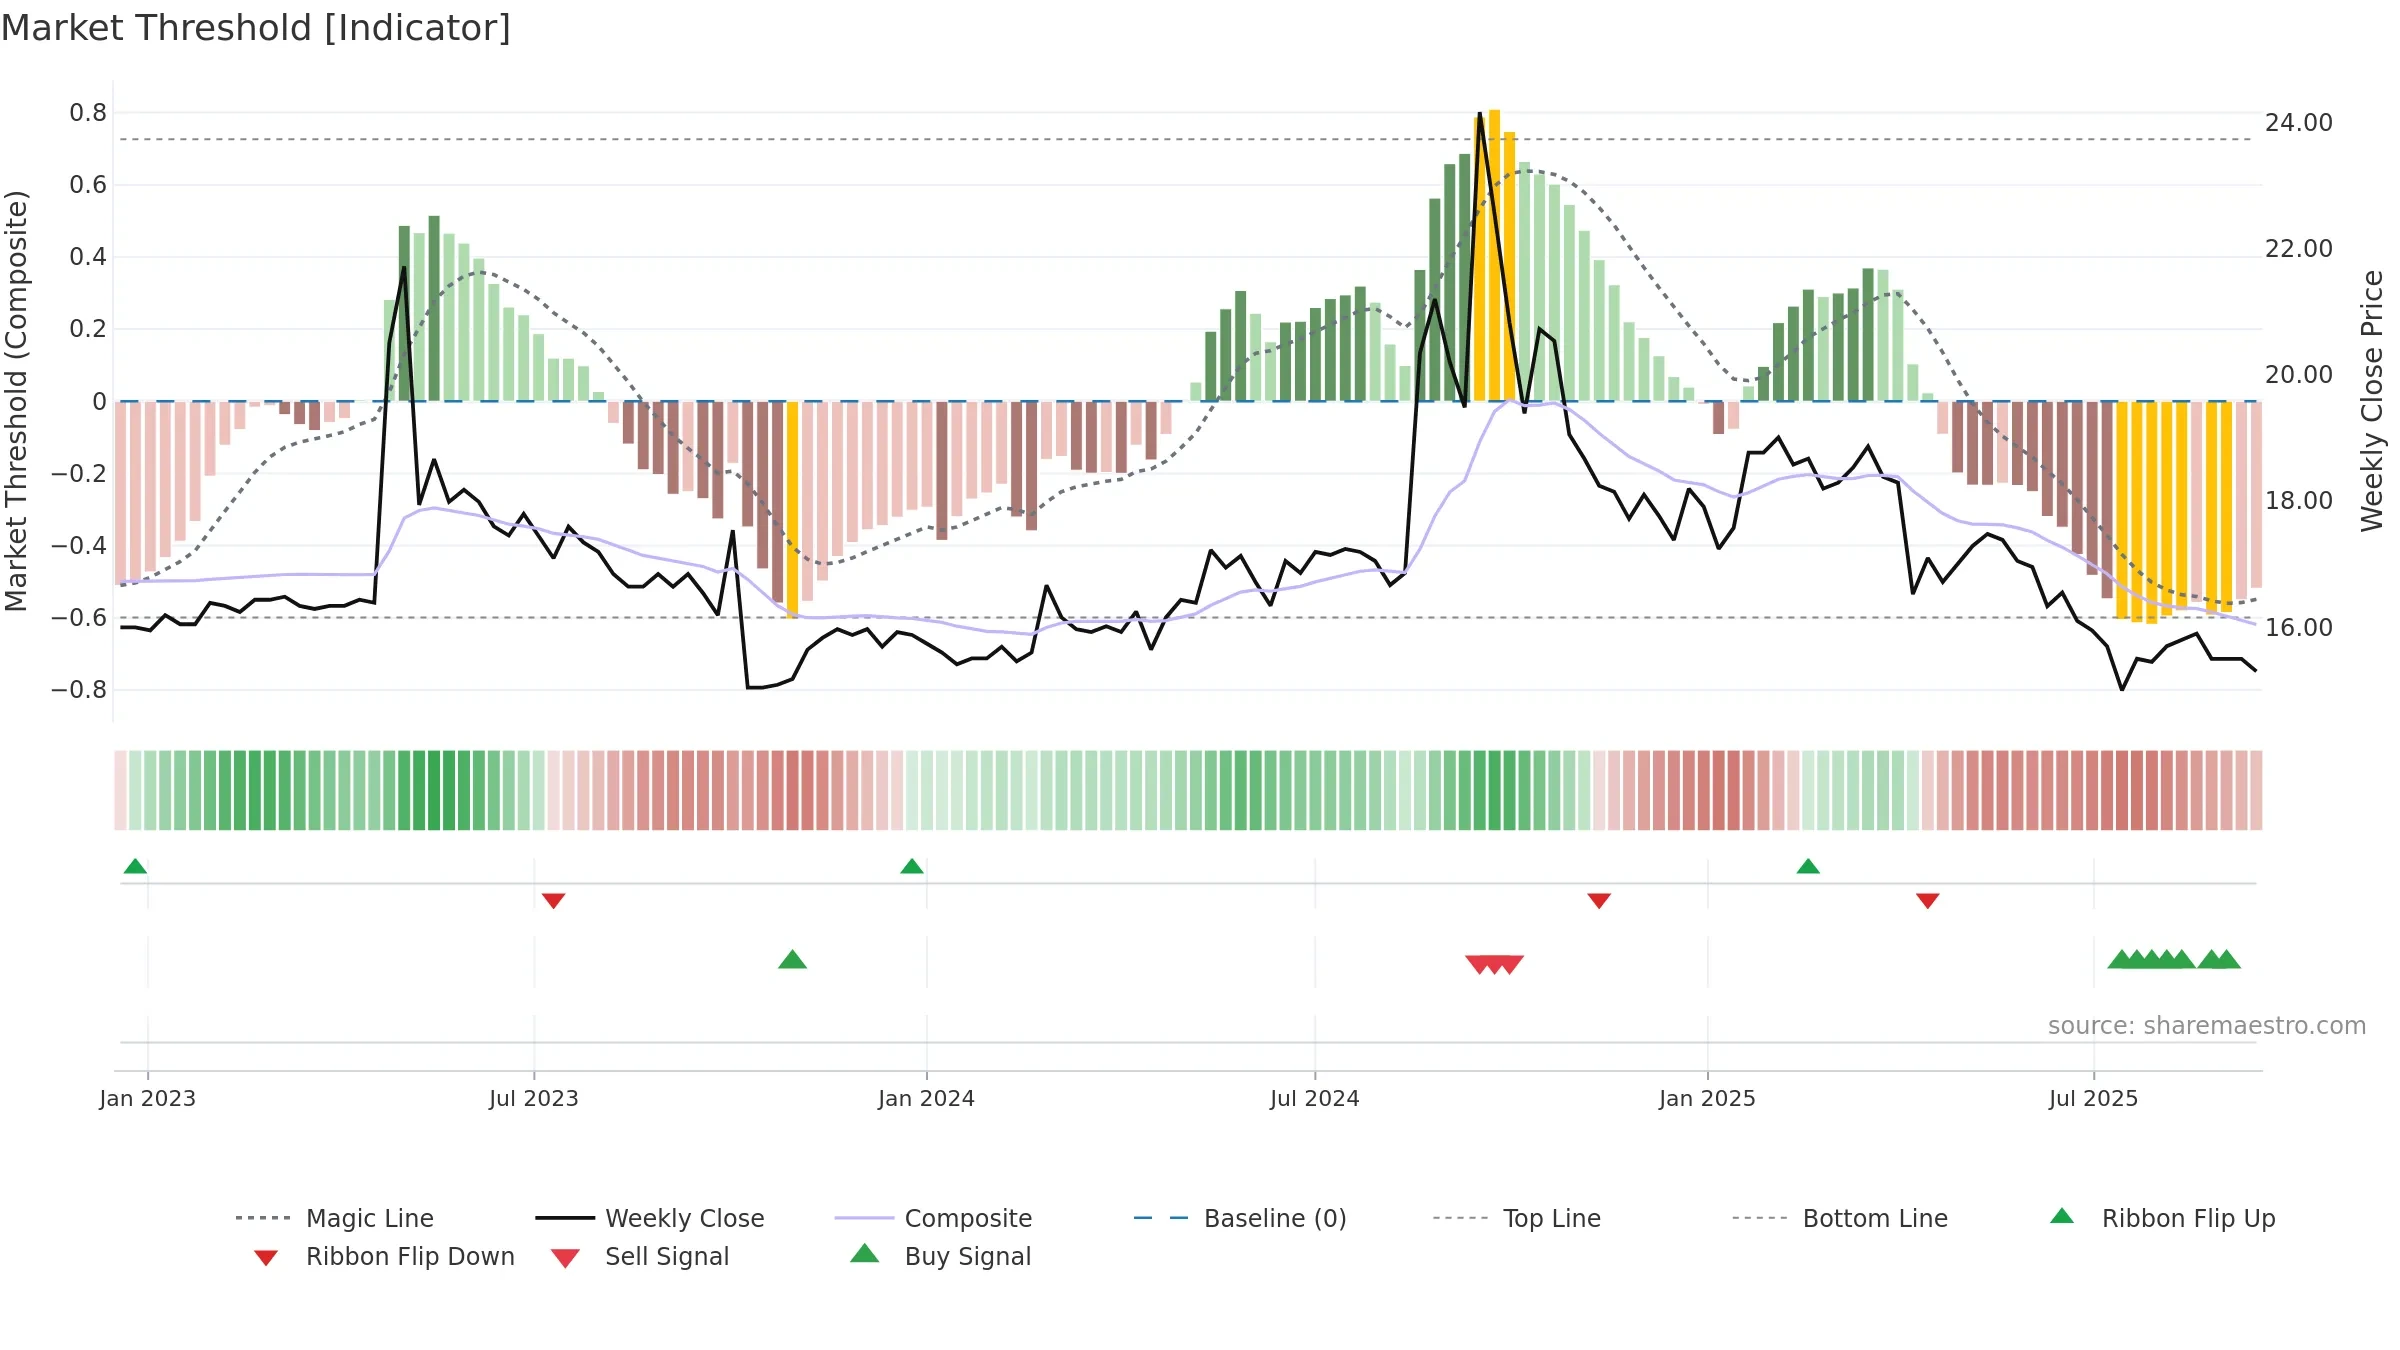This screenshot has height=1350, width=2400.
Task: Click the 0.8 left axis tick label
Action: (x=88, y=113)
